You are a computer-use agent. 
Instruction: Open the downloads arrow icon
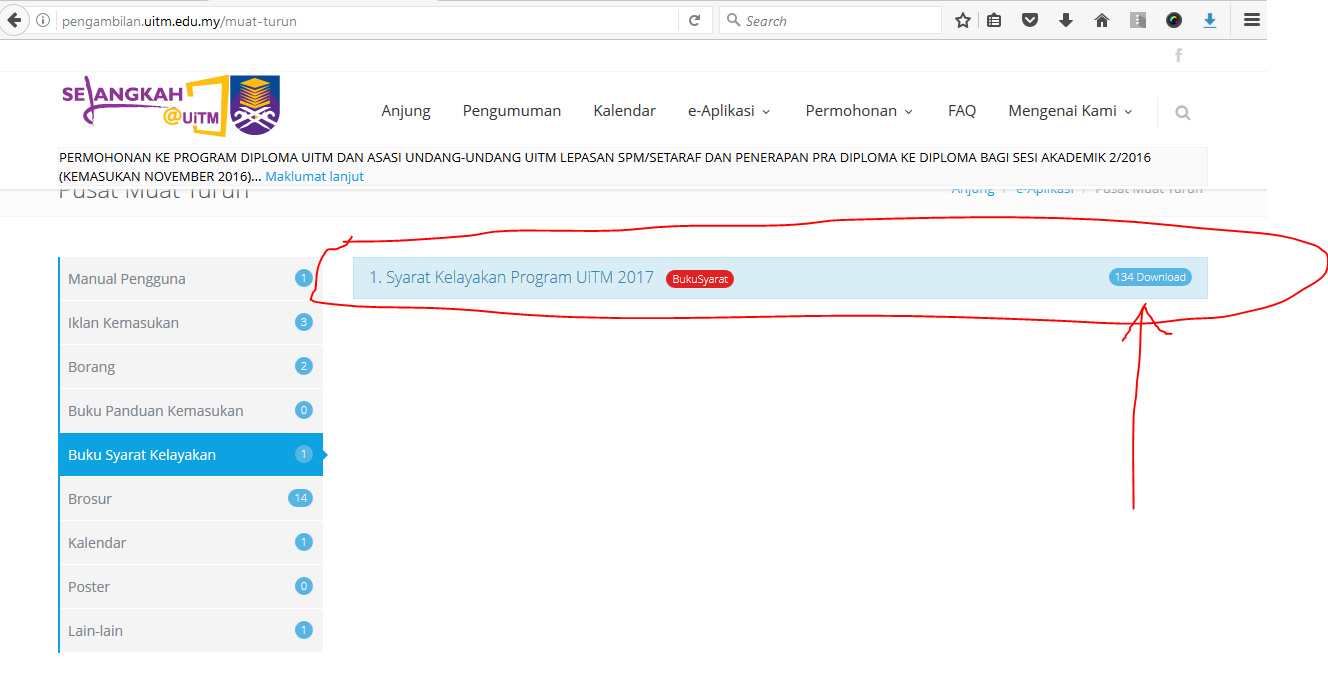click(x=1066, y=20)
